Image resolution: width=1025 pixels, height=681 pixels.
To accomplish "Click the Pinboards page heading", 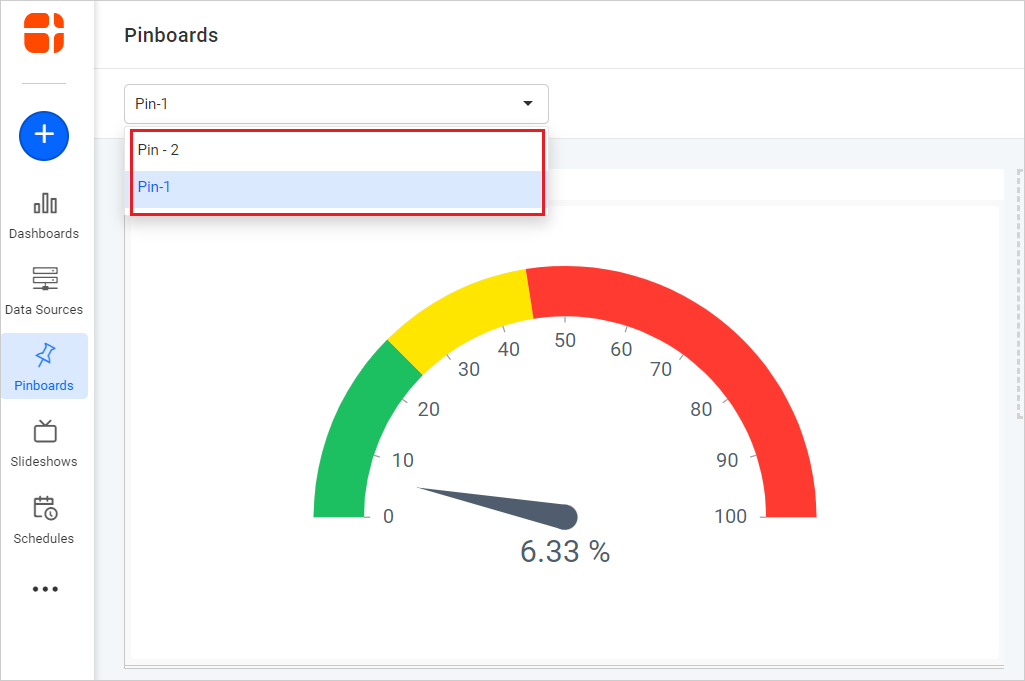I will [x=171, y=35].
